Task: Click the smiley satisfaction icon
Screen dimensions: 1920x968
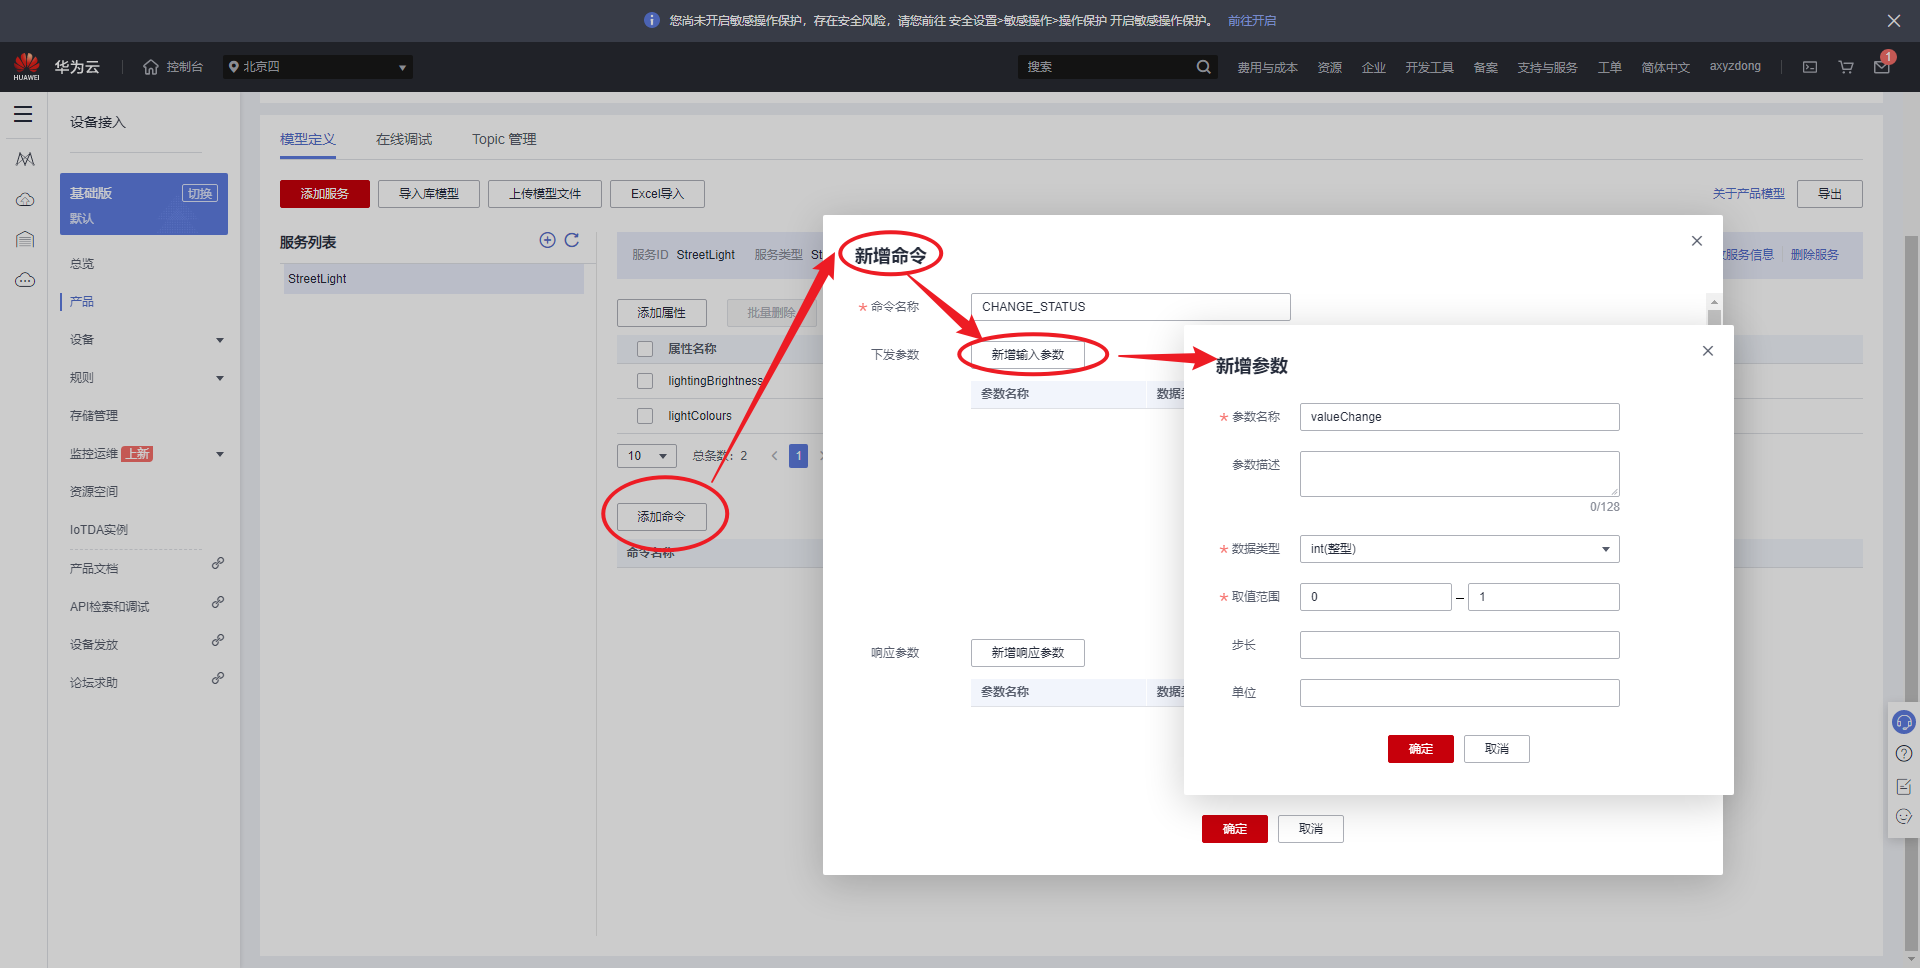Action: [x=1904, y=817]
